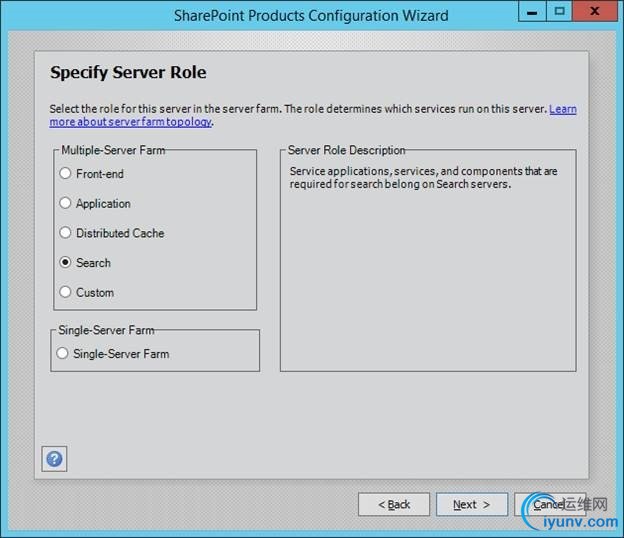Cancel the configuration wizard
Image resolution: width=624 pixels, height=538 pixels.
549,504
